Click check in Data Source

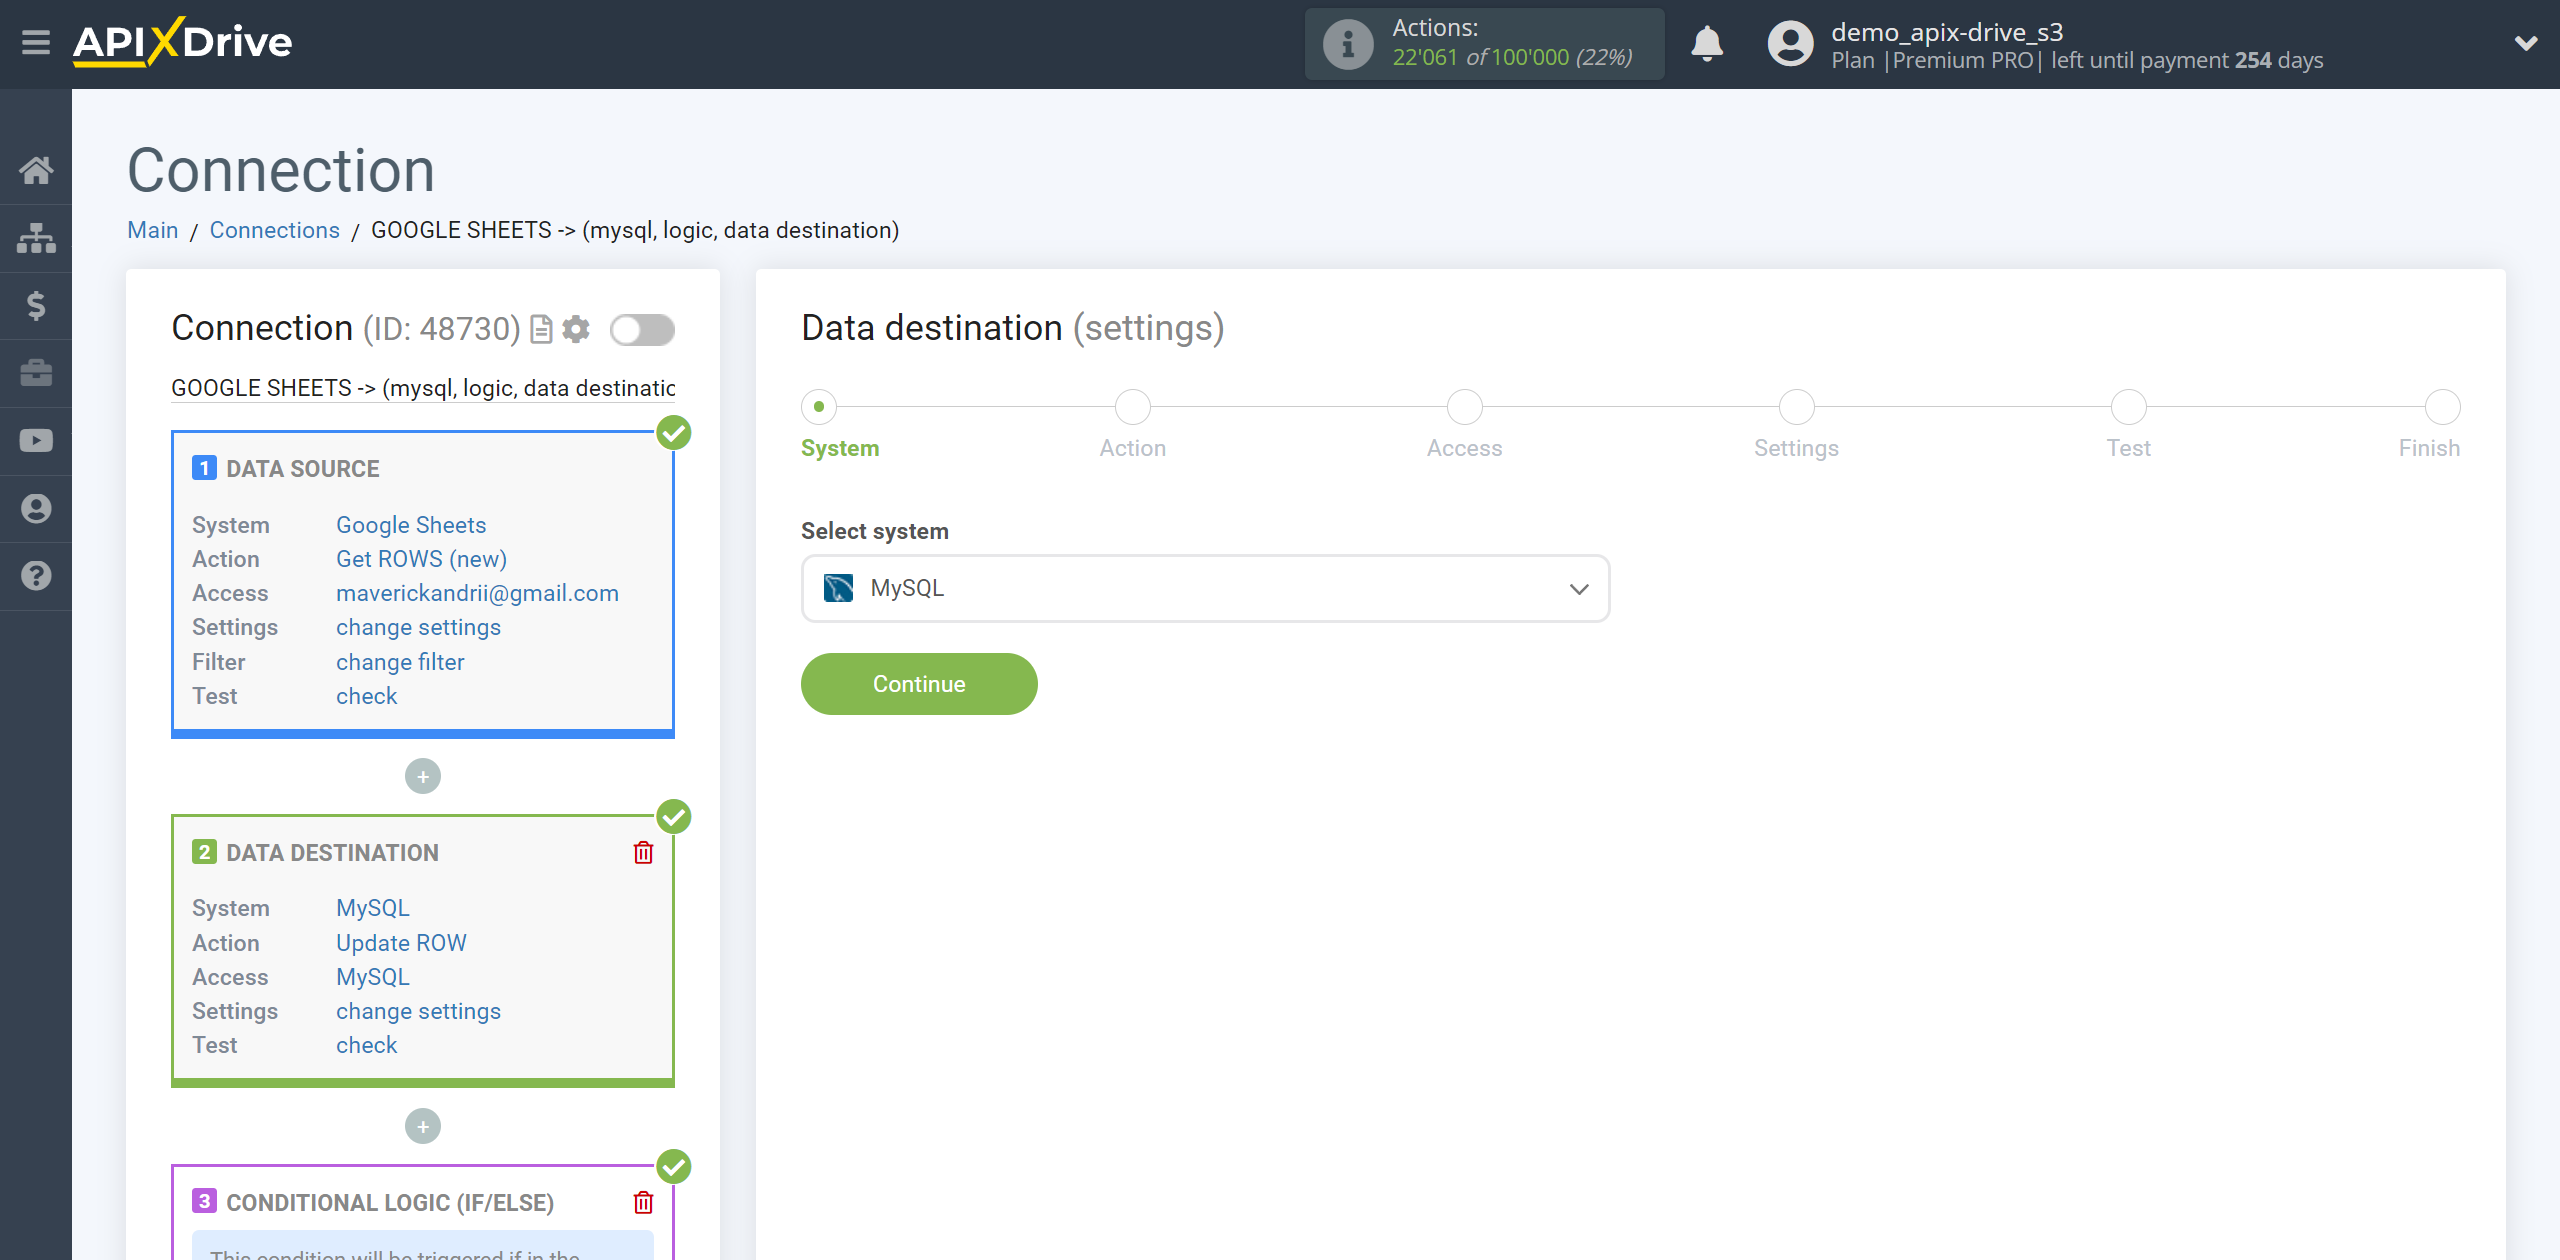tap(366, 696)
